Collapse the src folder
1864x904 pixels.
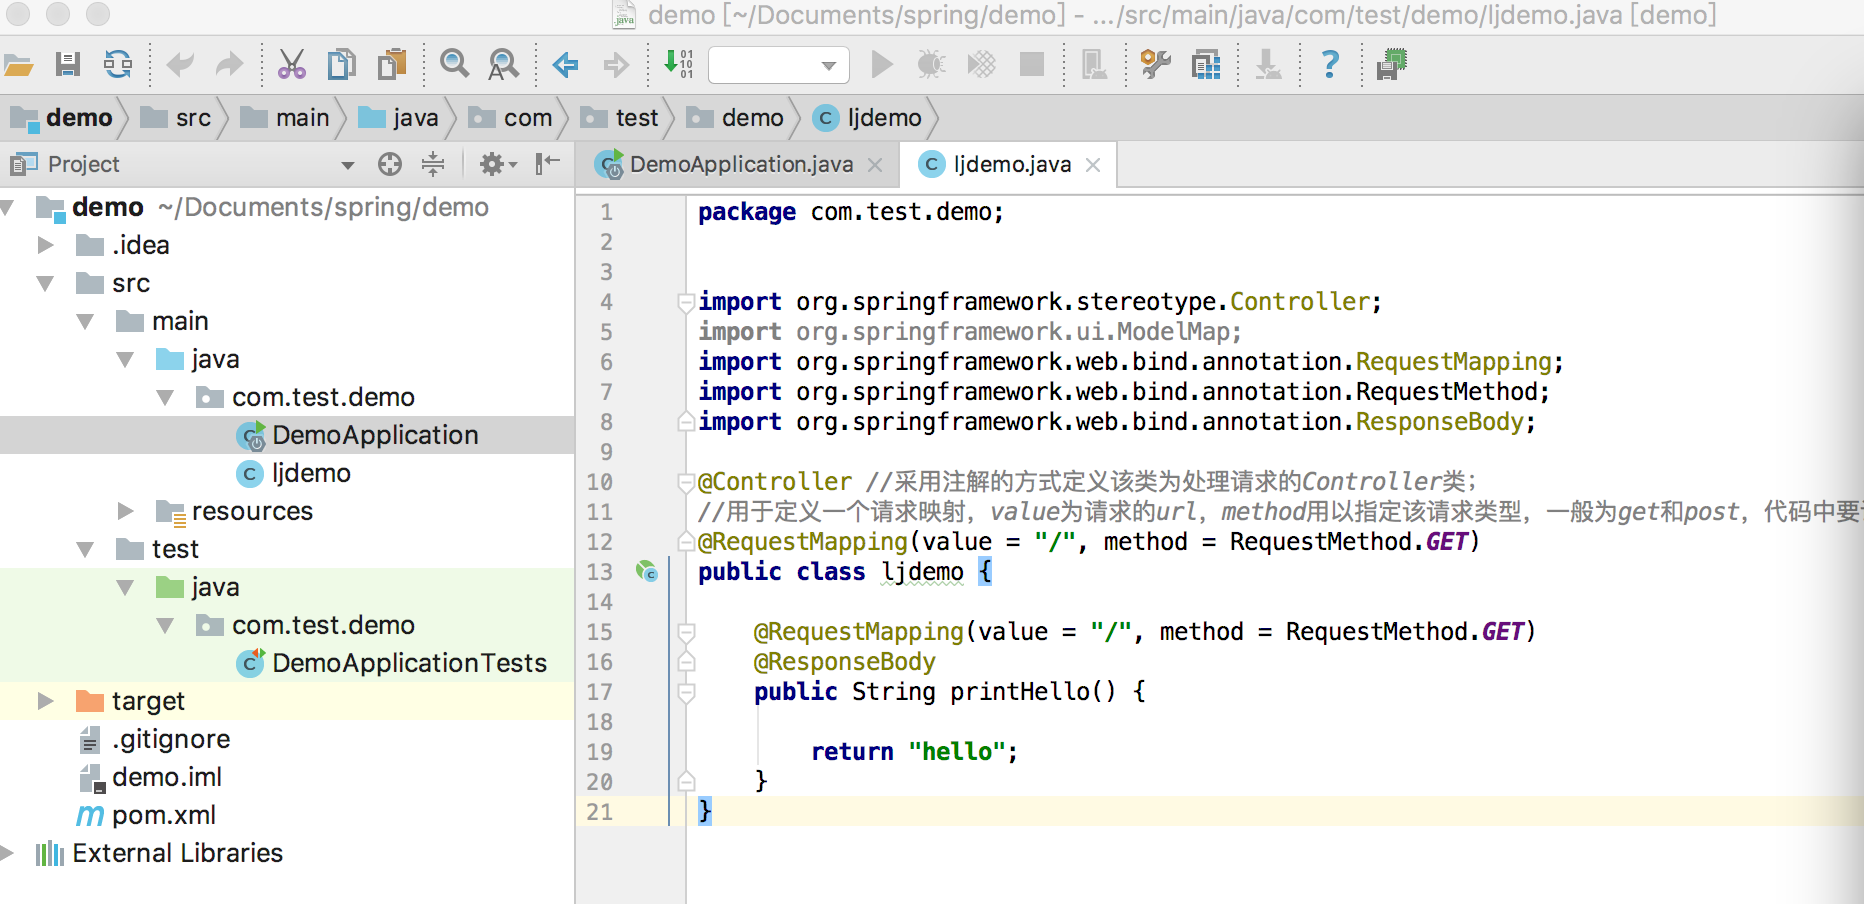tap(45, 283)
